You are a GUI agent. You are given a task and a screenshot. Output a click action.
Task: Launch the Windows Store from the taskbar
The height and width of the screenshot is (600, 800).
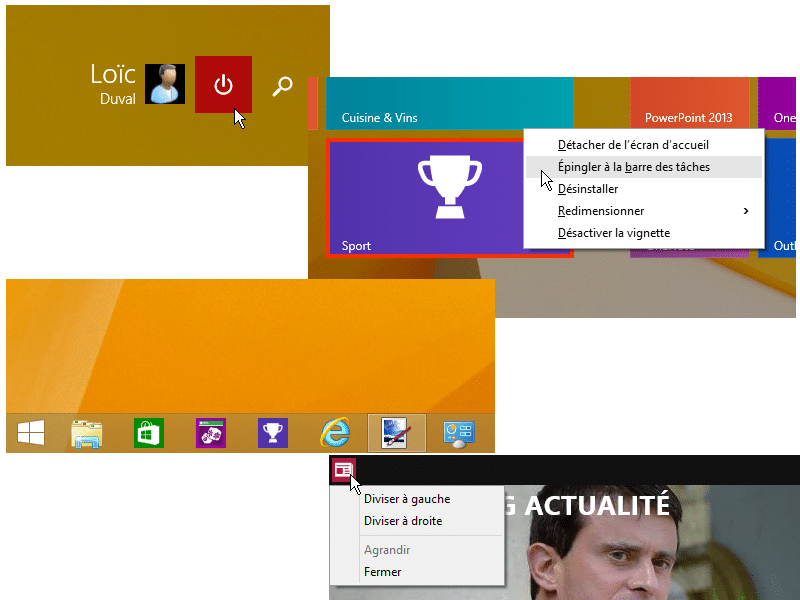click(148, 433)
